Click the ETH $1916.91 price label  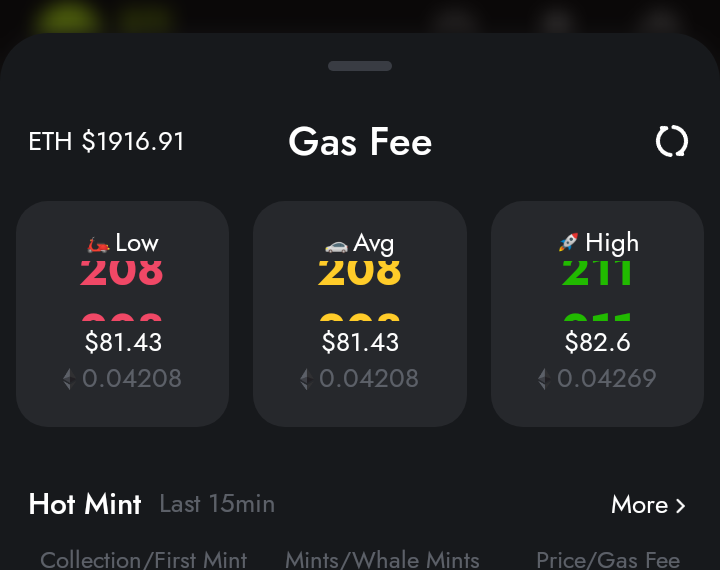[106, 141]
